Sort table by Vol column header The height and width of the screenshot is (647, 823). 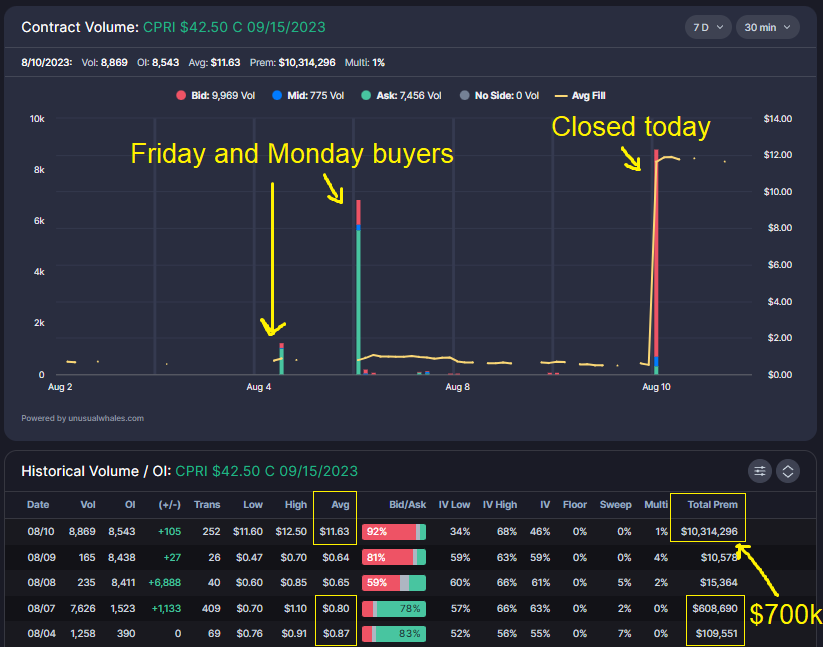[x=88, y=505]
